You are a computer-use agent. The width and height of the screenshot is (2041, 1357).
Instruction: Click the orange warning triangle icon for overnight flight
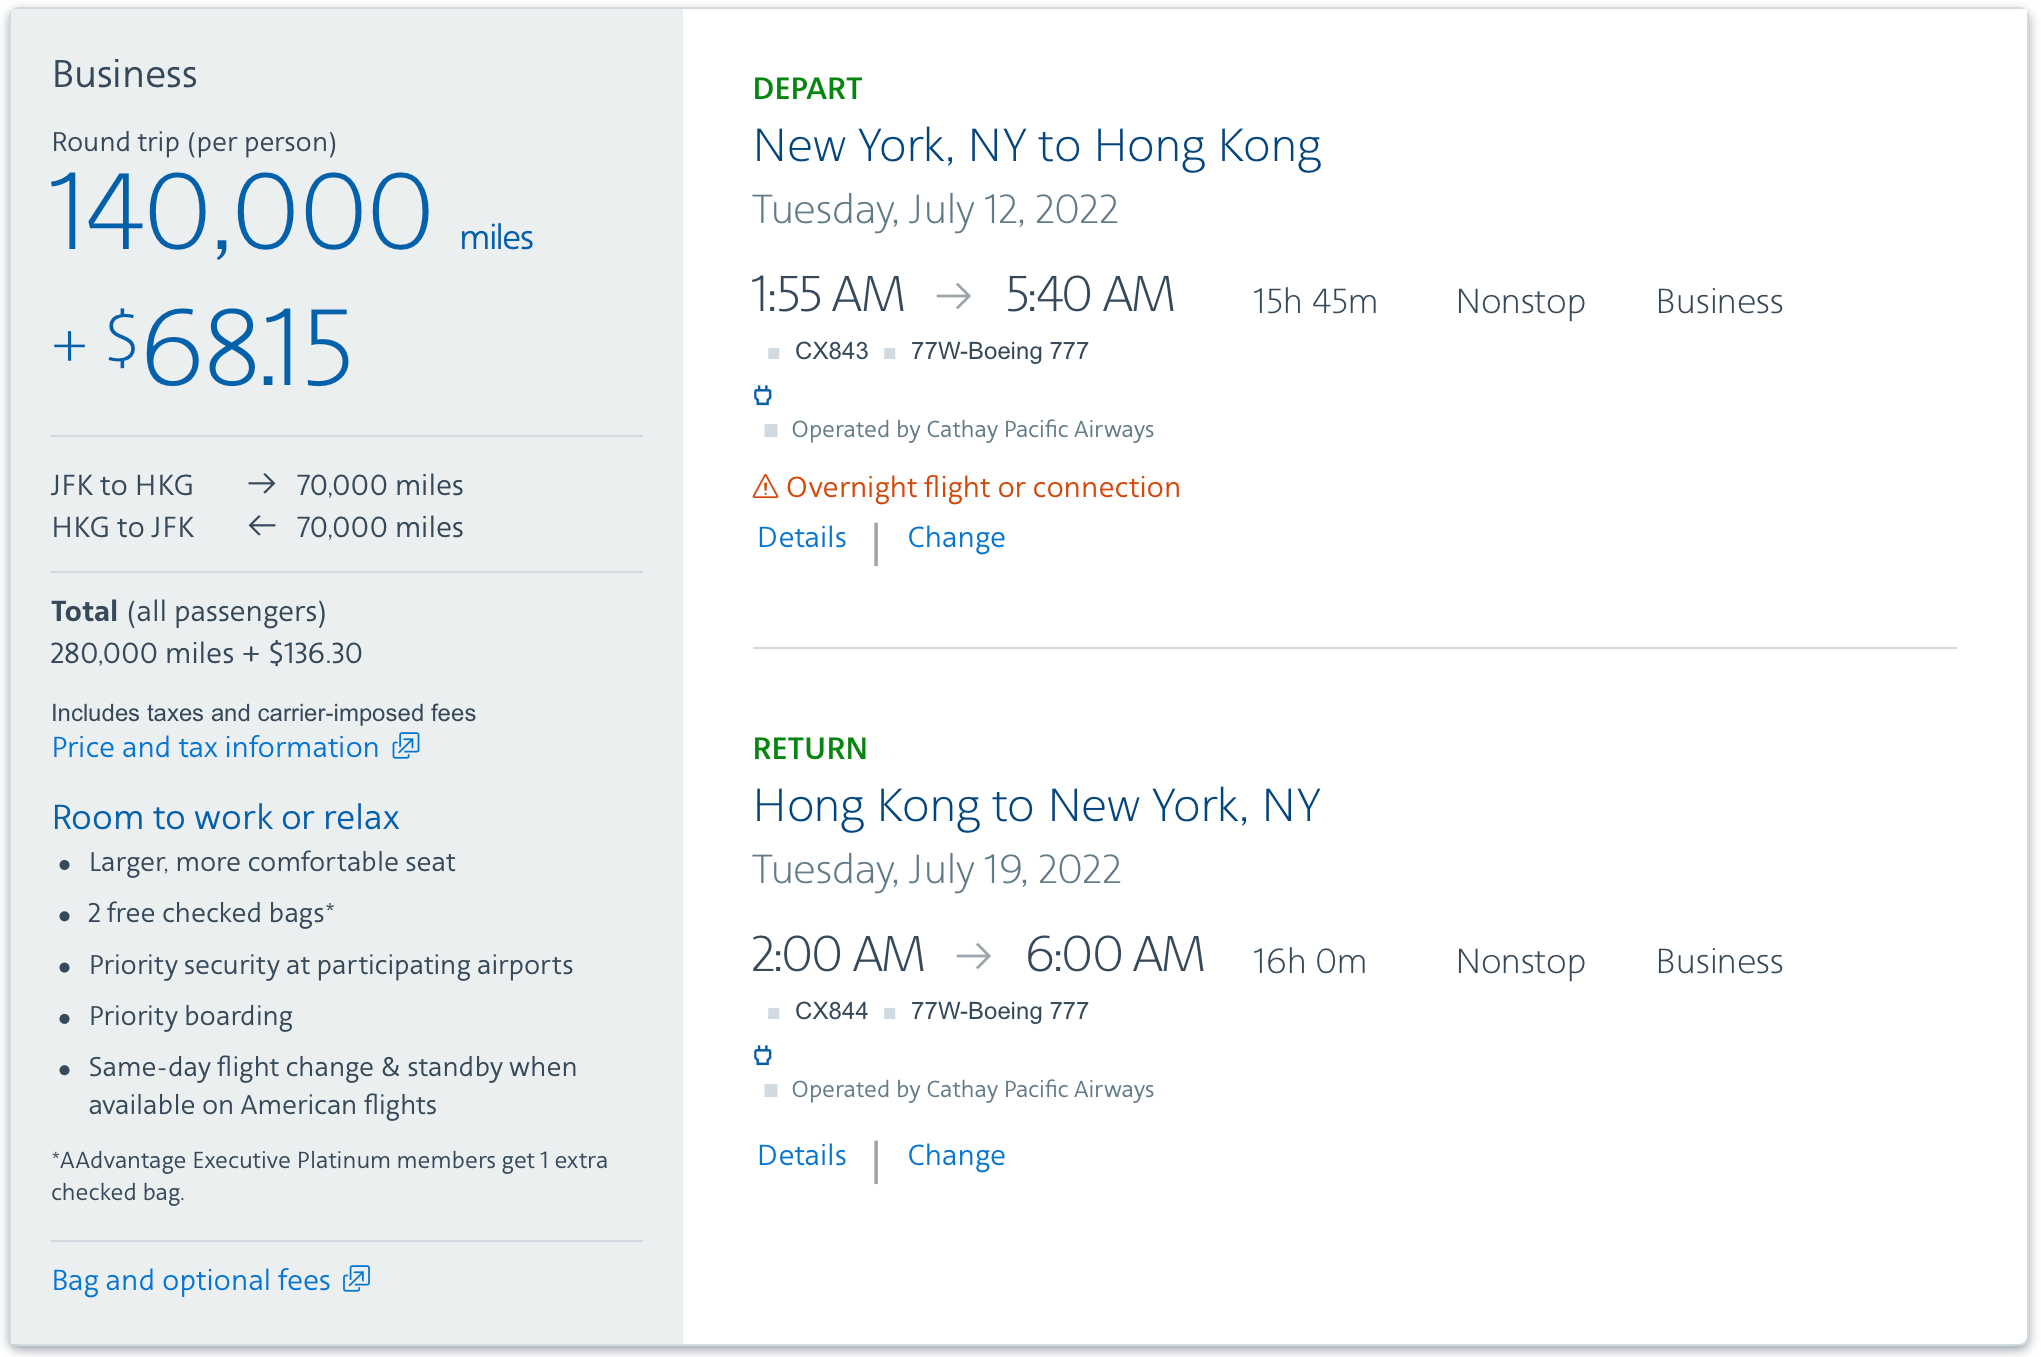click(x=764, y=487)
